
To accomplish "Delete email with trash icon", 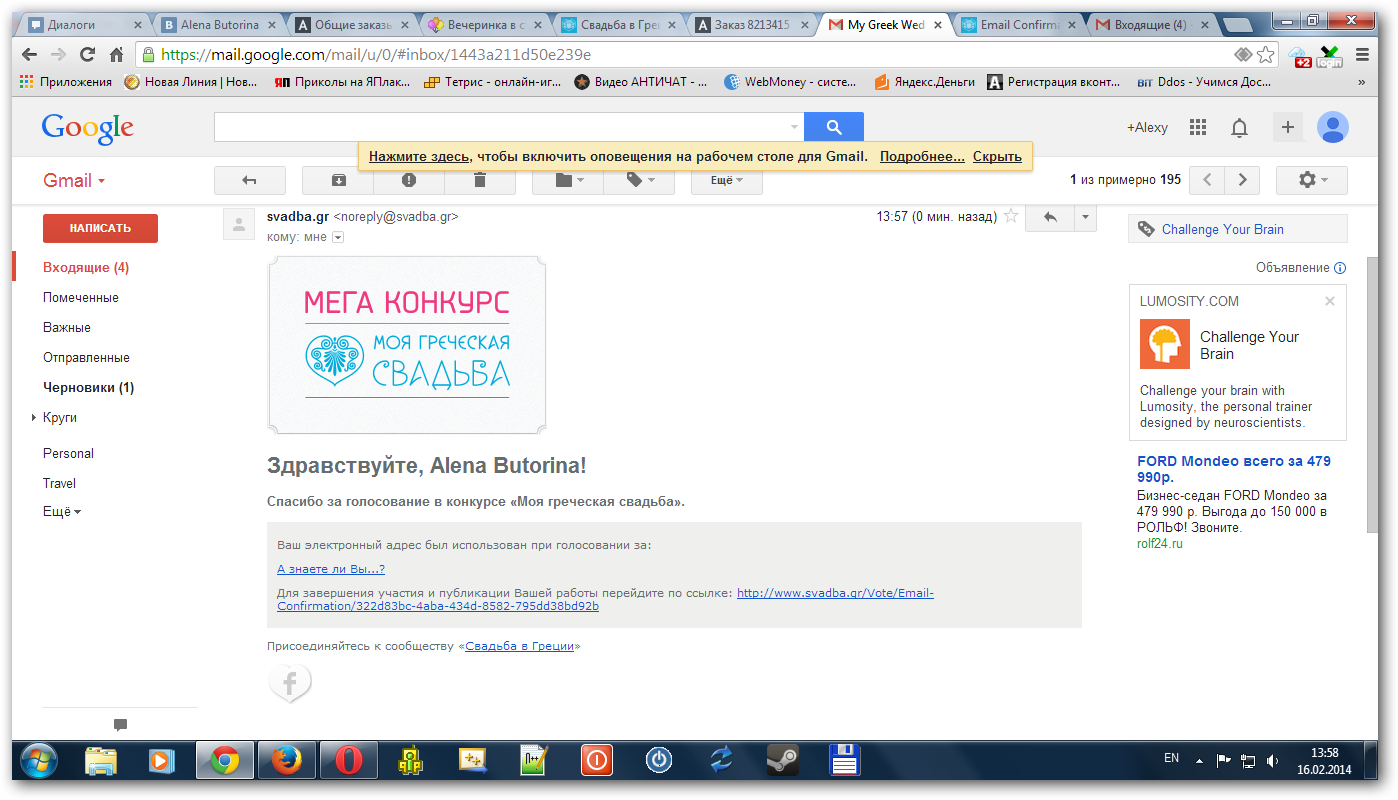I will pos(480,180).
